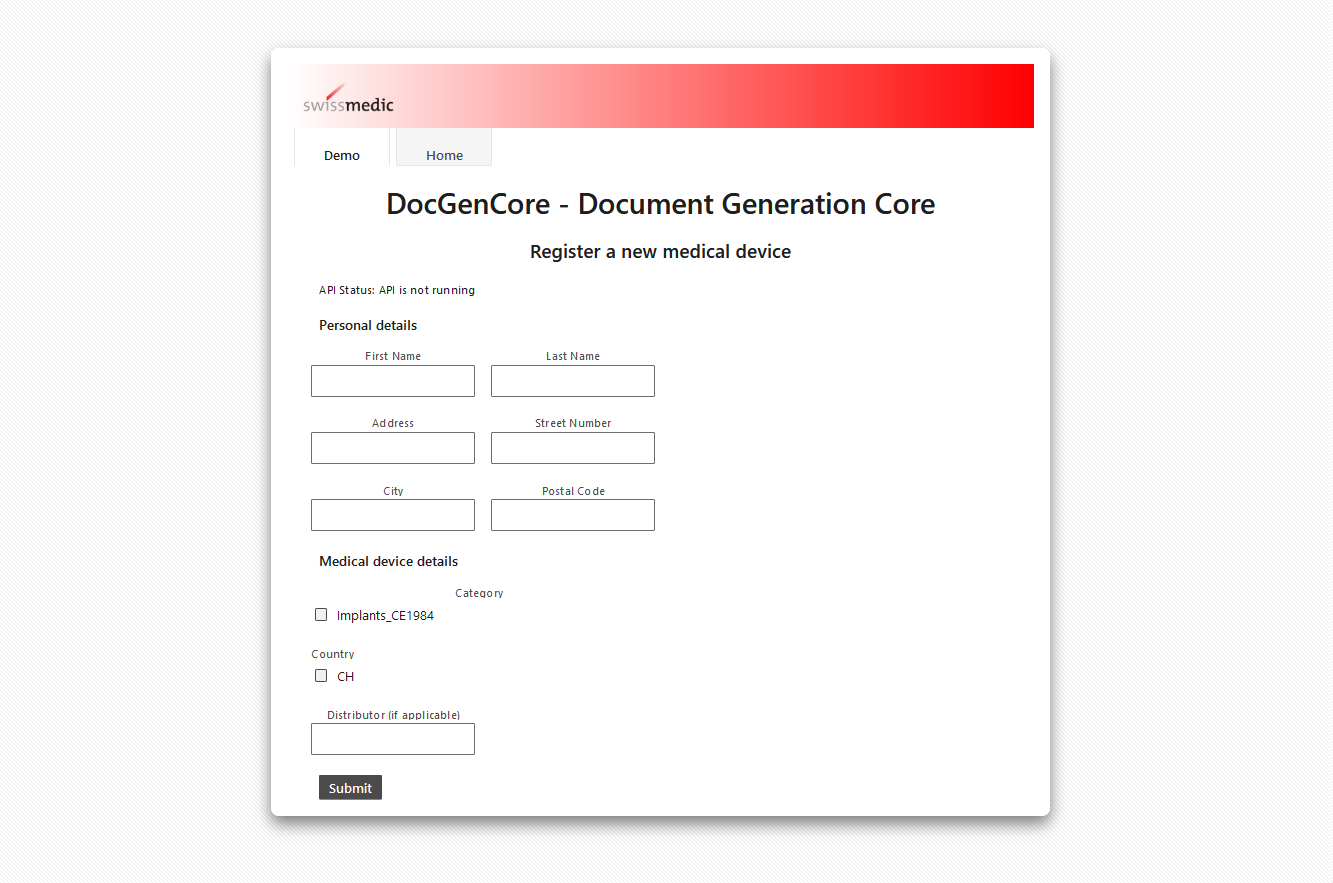The image size is (1333, 883).
Task: Click the API Status message text
Action: 397,290
